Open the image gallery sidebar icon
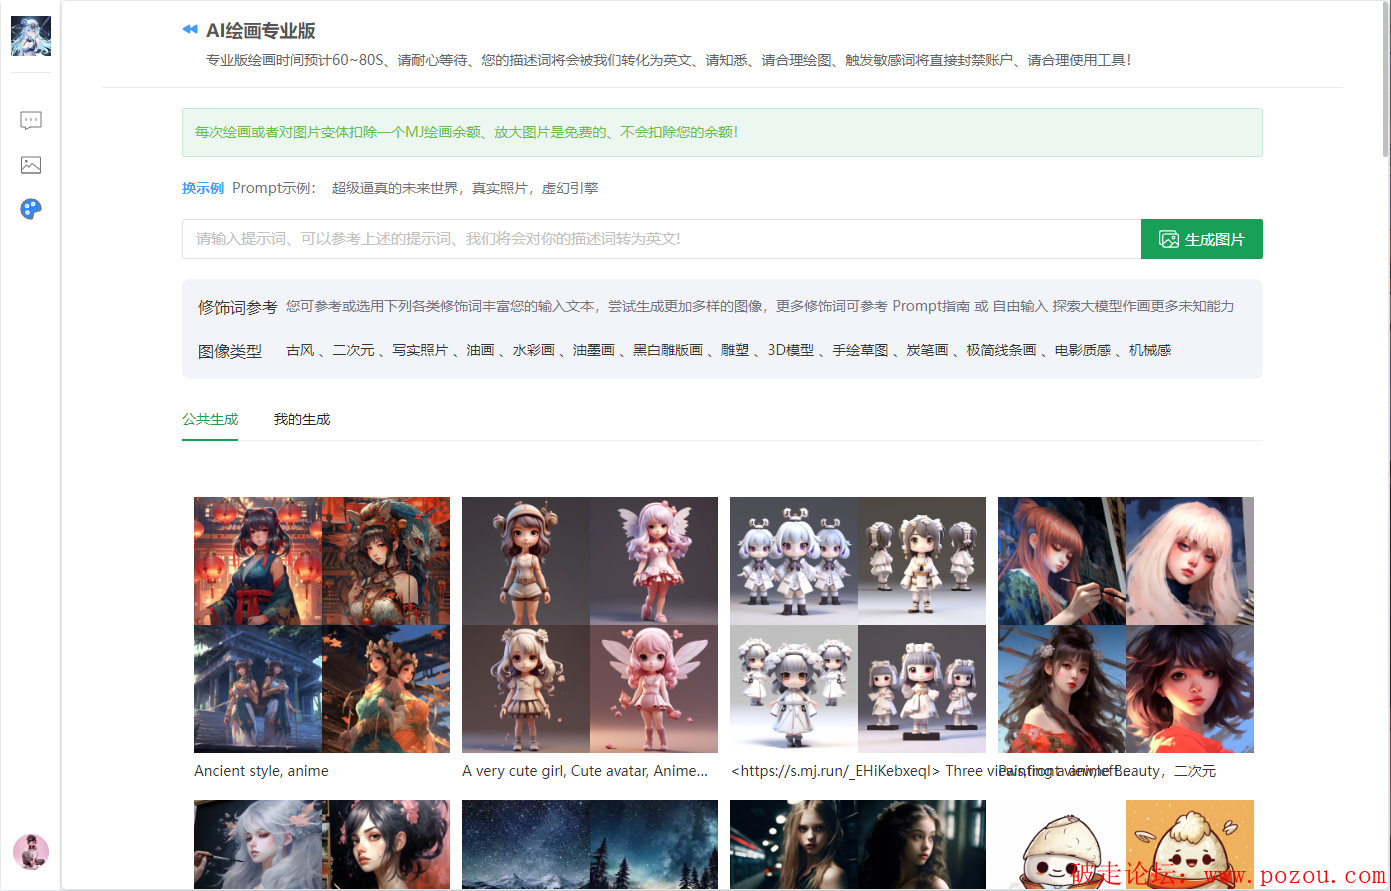The height and width of the screenshot is (891, 1391). [31, 165]
